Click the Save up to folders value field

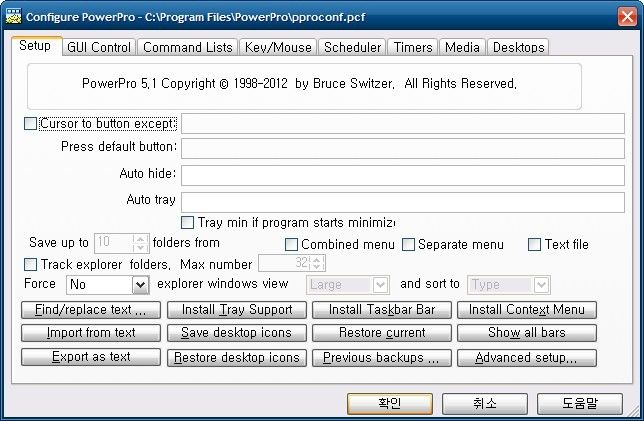(114, 243)
